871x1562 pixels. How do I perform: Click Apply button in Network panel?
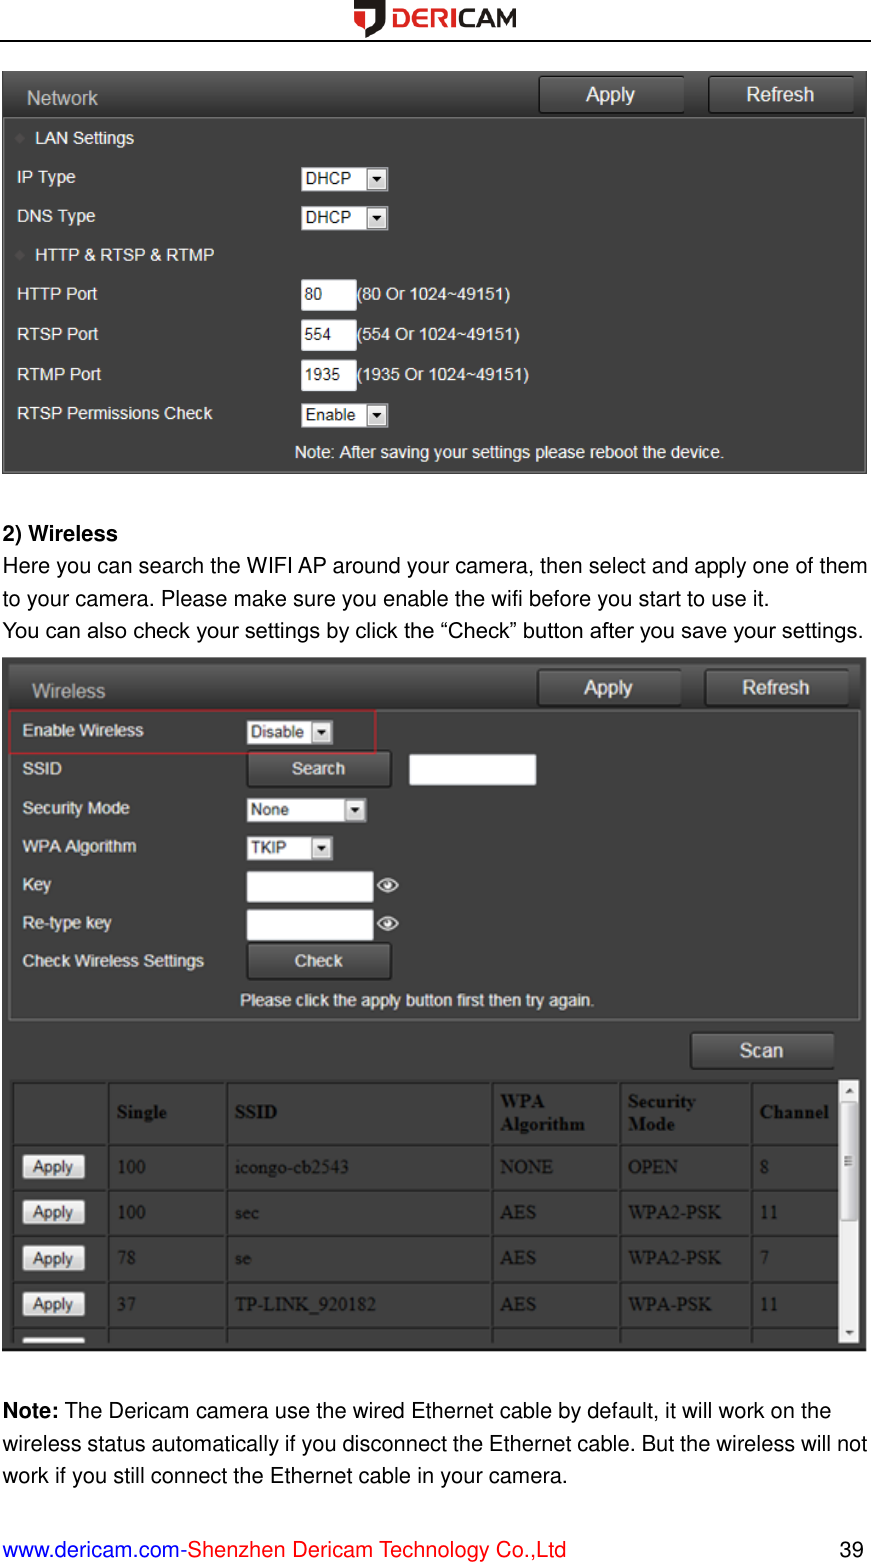(611, 95)
